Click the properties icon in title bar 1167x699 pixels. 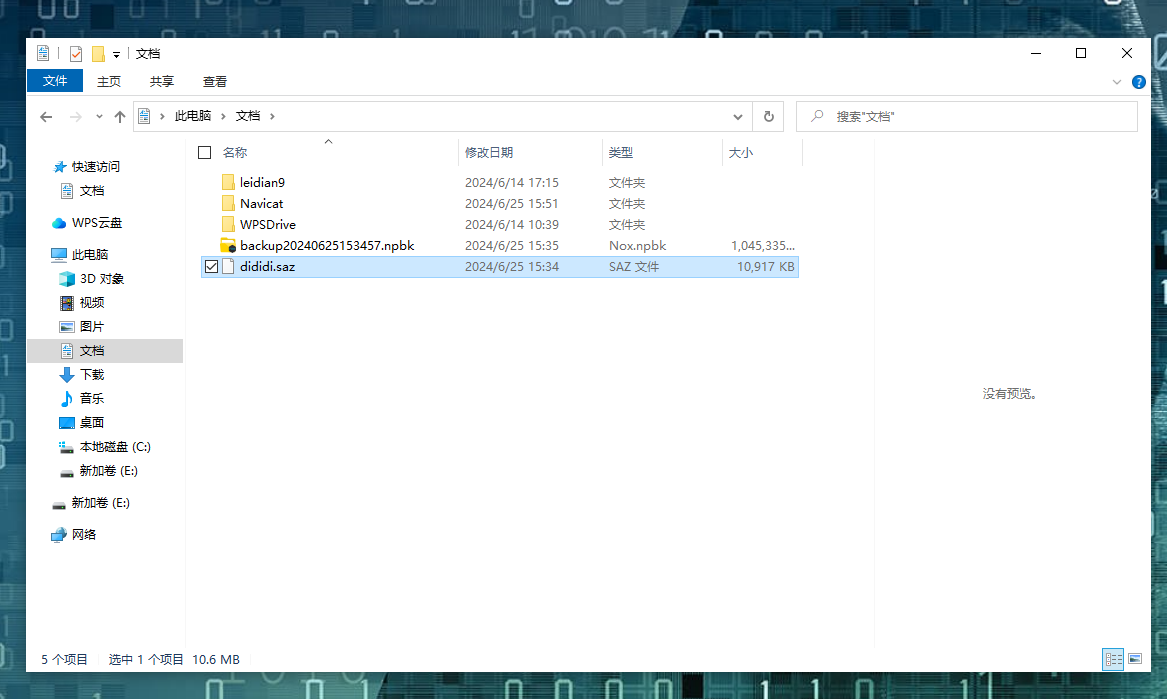[76, 54]
